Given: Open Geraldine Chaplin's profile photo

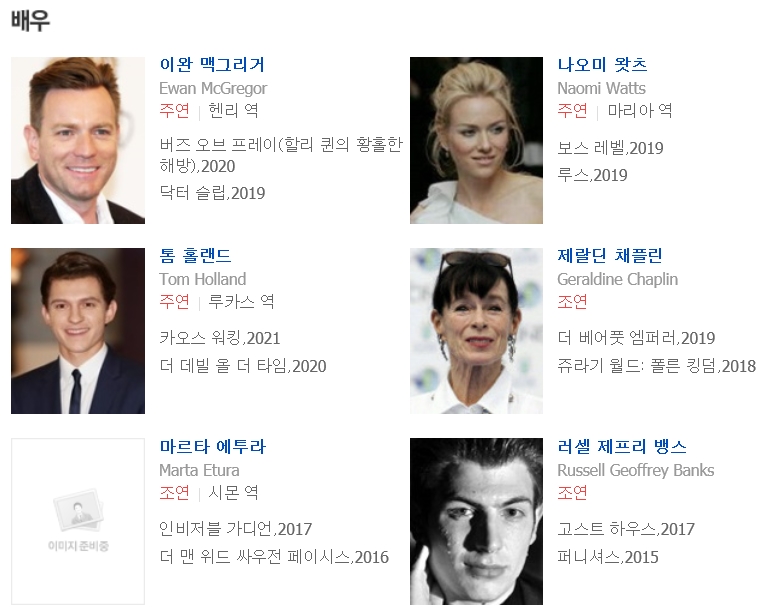Looking at the screenshot, I should pyautogui.click(x=476, y=331).
